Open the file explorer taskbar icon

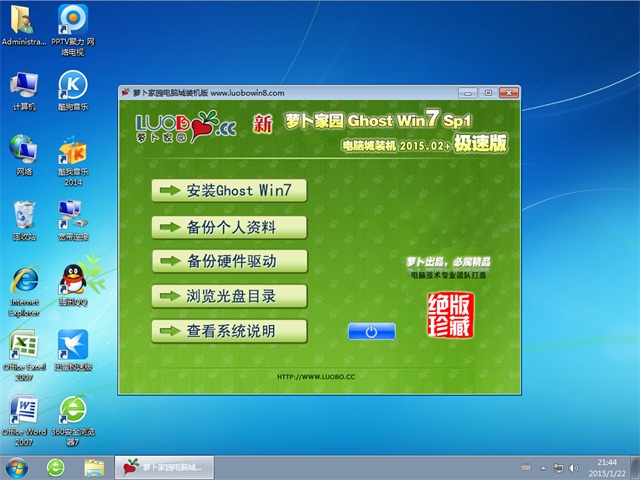pos(94,467)
